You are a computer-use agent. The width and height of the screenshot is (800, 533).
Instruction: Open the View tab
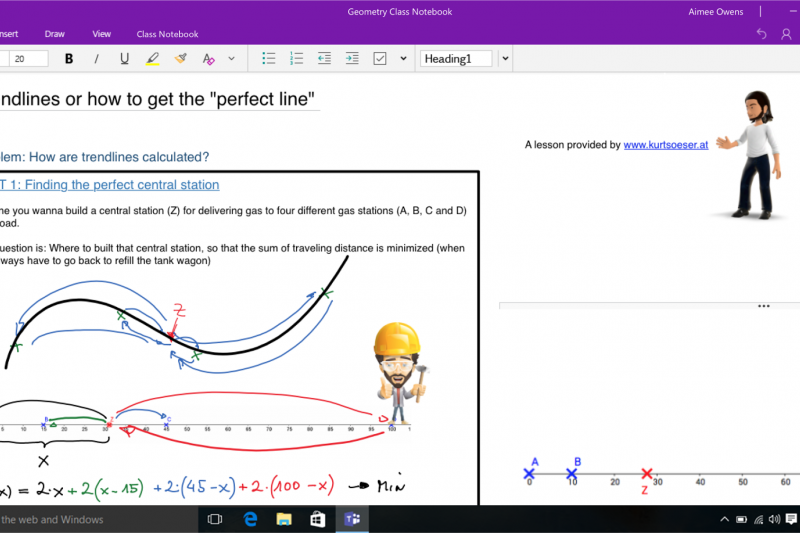pos(102,34)
